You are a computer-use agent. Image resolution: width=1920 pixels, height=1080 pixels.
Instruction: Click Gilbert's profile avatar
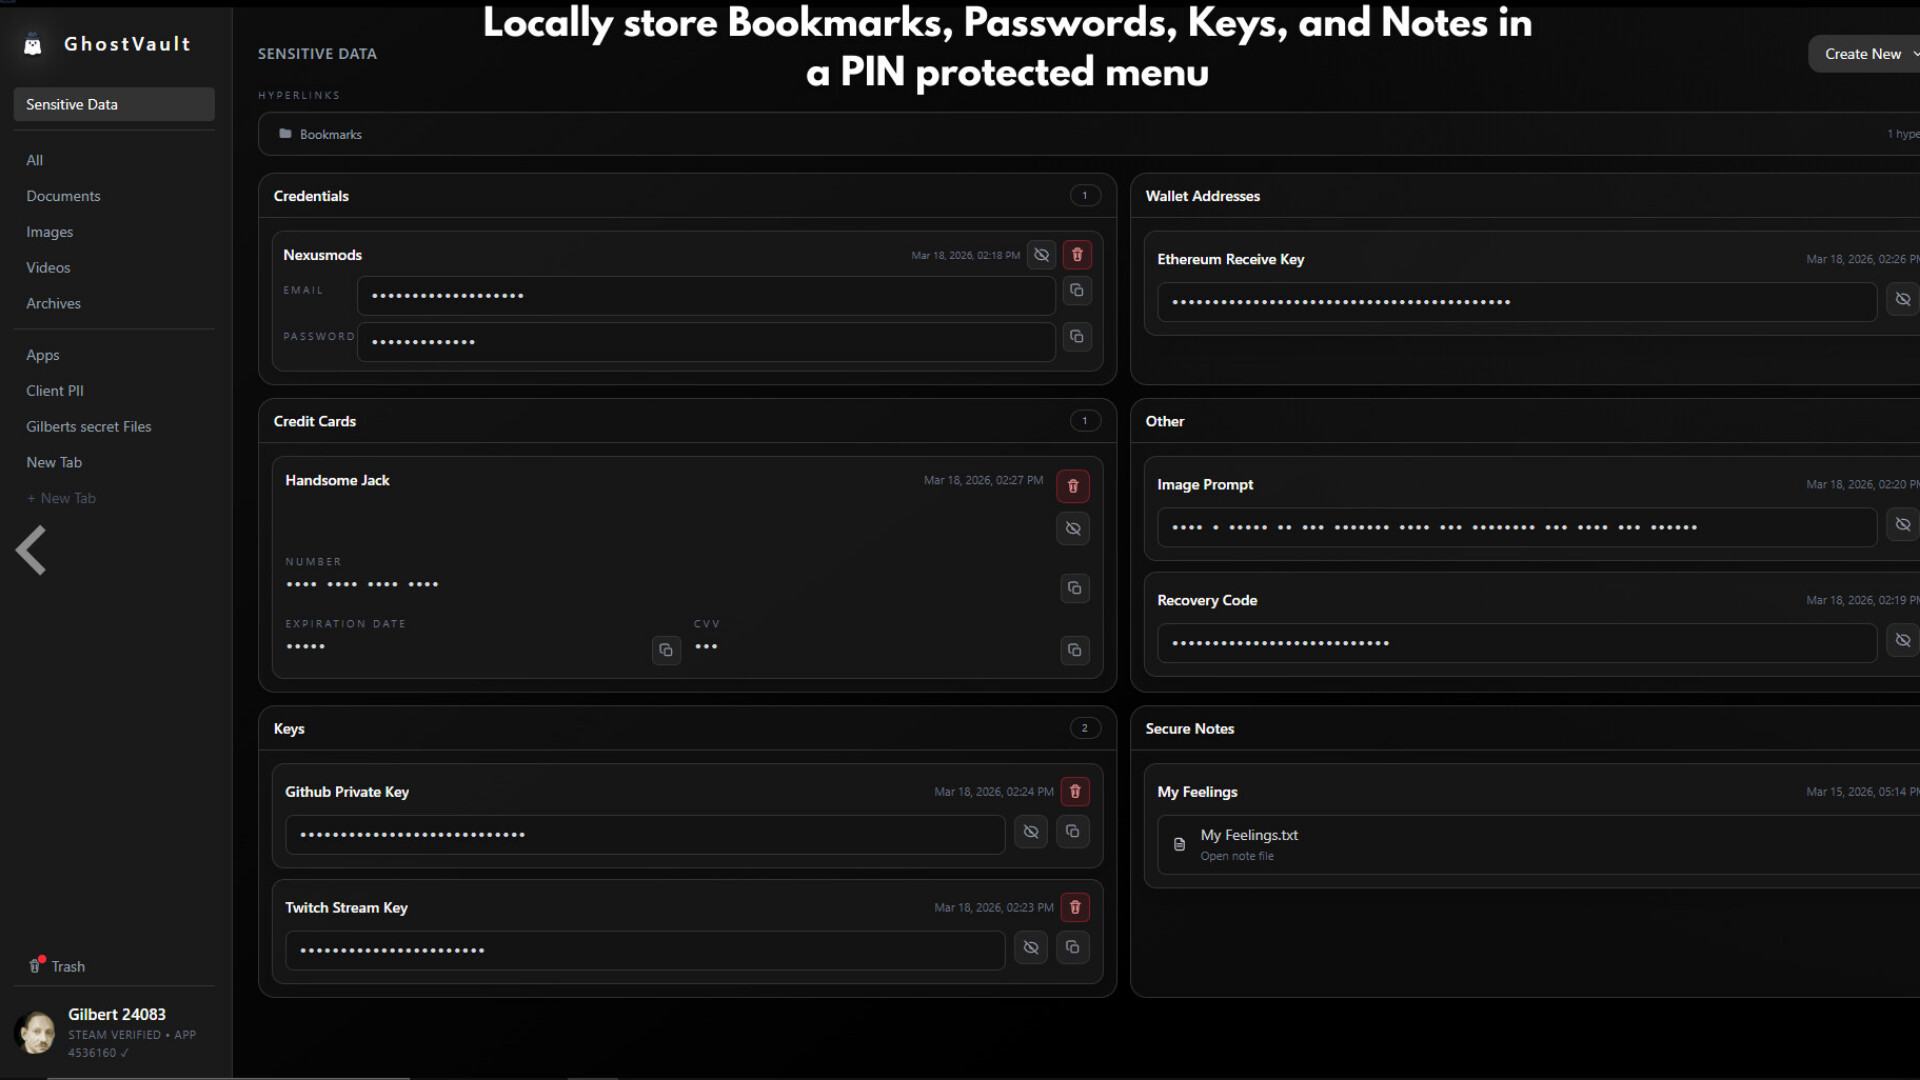point(37,1032)
